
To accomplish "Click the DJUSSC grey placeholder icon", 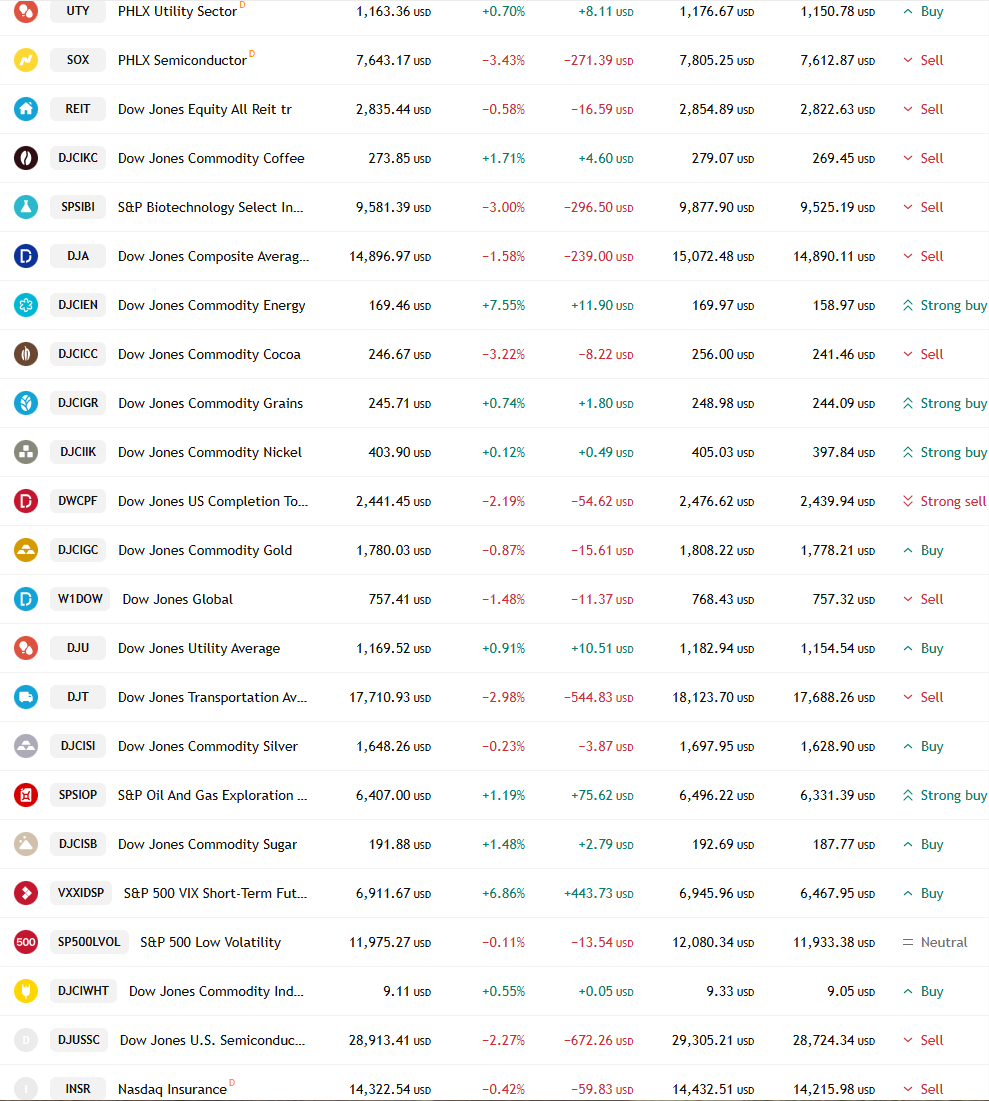I will tap(26, 1040).
